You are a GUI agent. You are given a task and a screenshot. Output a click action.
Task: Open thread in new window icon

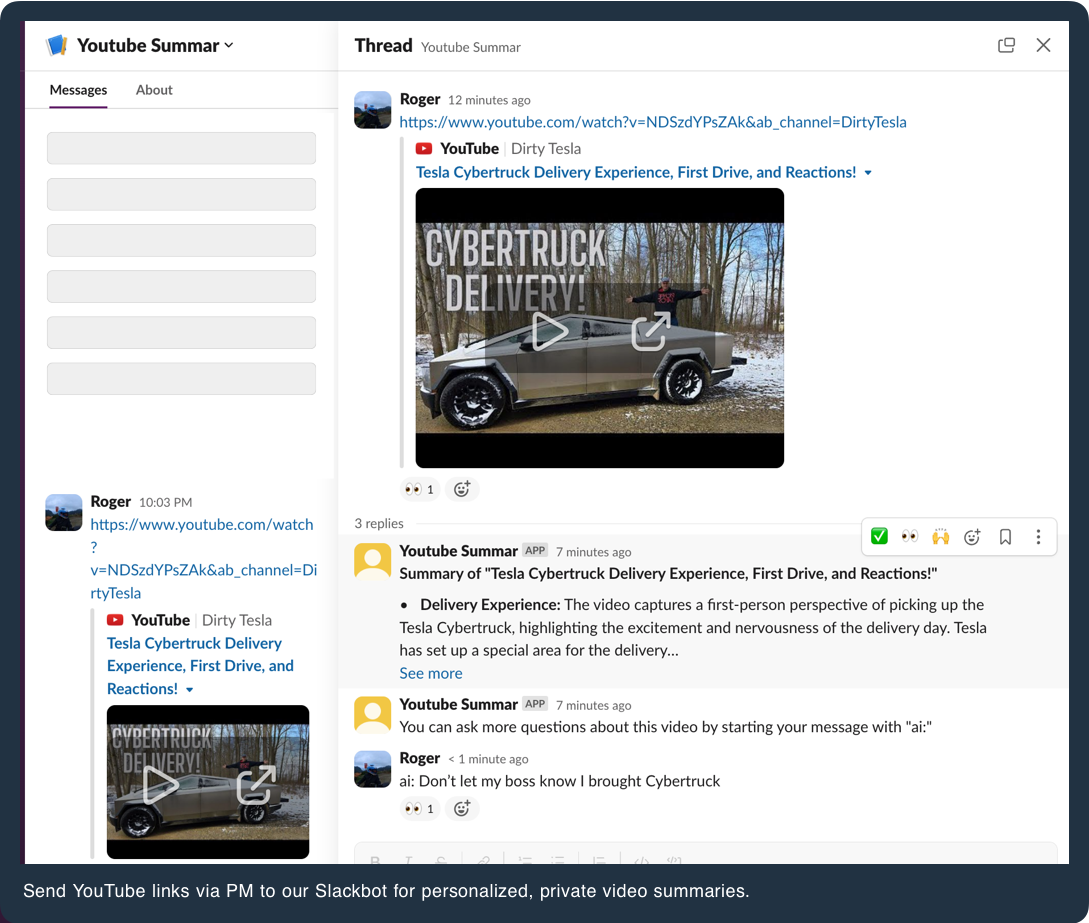coord(1006,46)
